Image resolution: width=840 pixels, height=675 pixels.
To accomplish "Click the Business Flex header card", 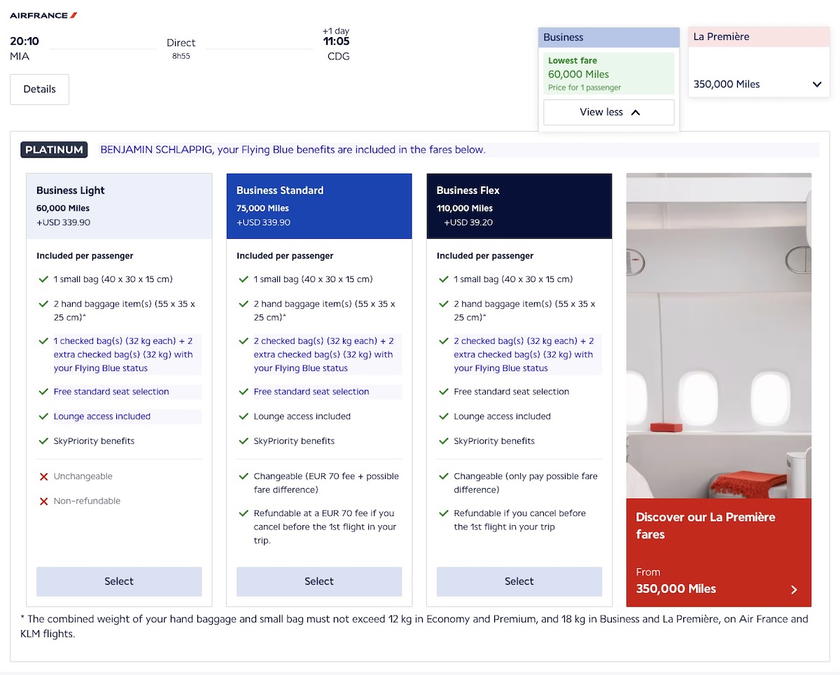I will click(x=519, y=206).
